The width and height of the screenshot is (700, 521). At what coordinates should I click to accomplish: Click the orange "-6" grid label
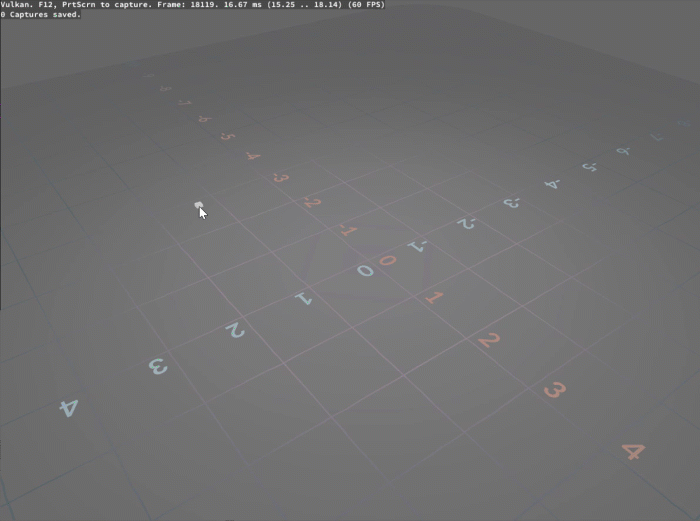(205, 119)
